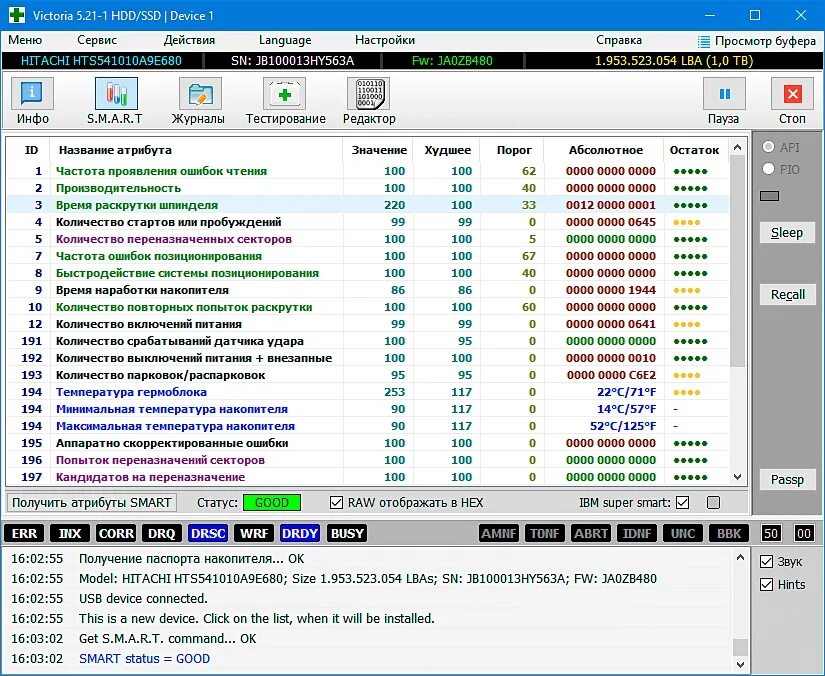Select the API radio button
The width and height of the screenshot is (825, 676).
[769, 147]
